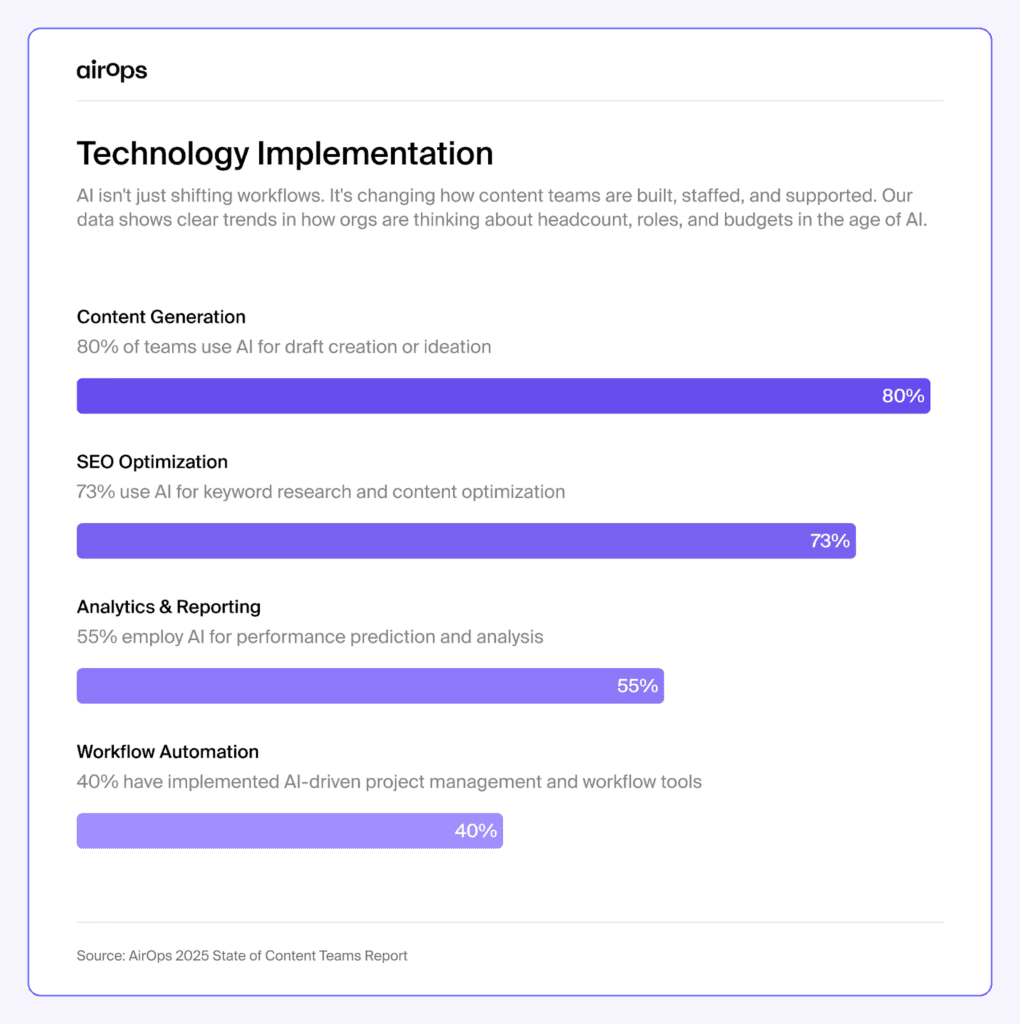Select the SEO Optimization label

point(152,462)
